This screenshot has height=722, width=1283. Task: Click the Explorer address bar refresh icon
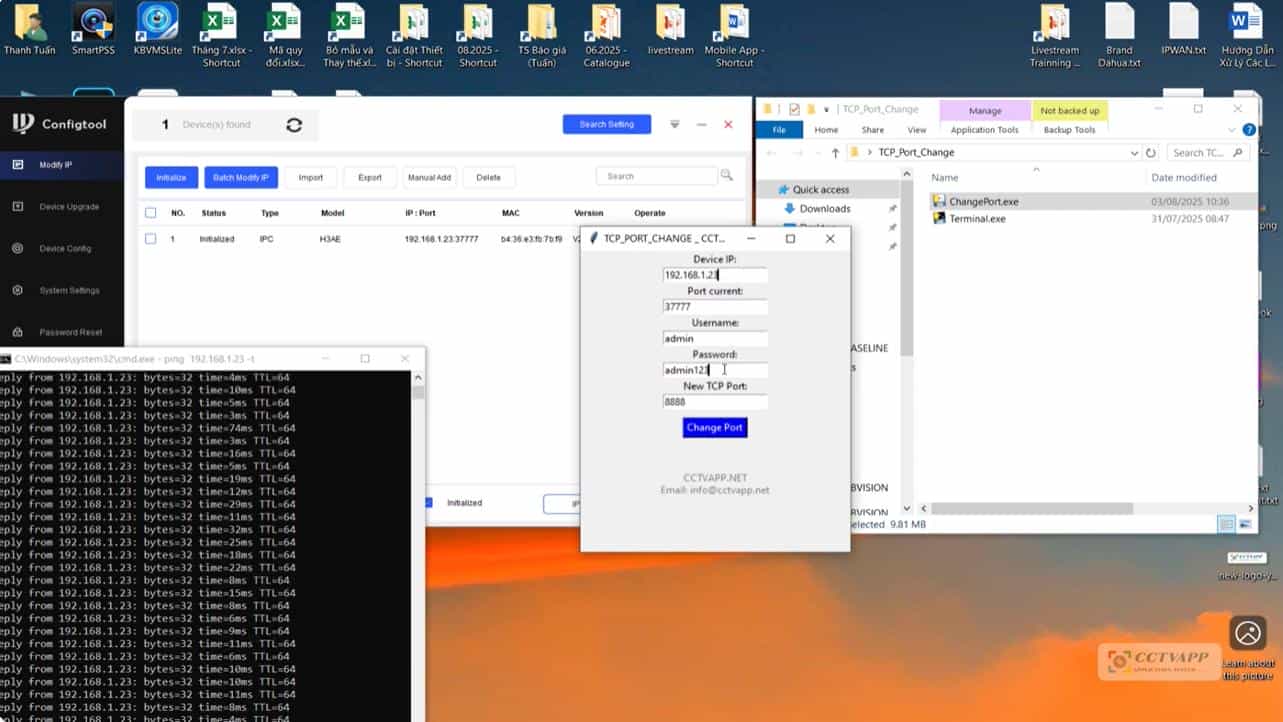point(1151,153)
